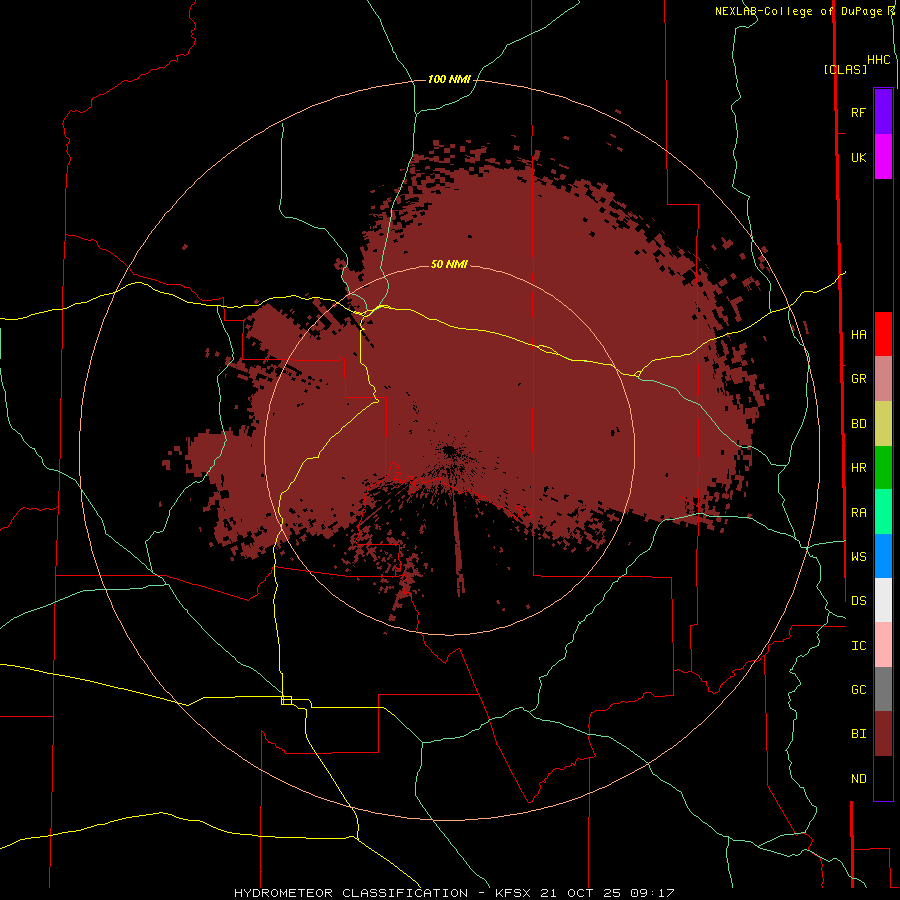Click the ND black legend block
900x900 pixels.
(x=883, y=778)
